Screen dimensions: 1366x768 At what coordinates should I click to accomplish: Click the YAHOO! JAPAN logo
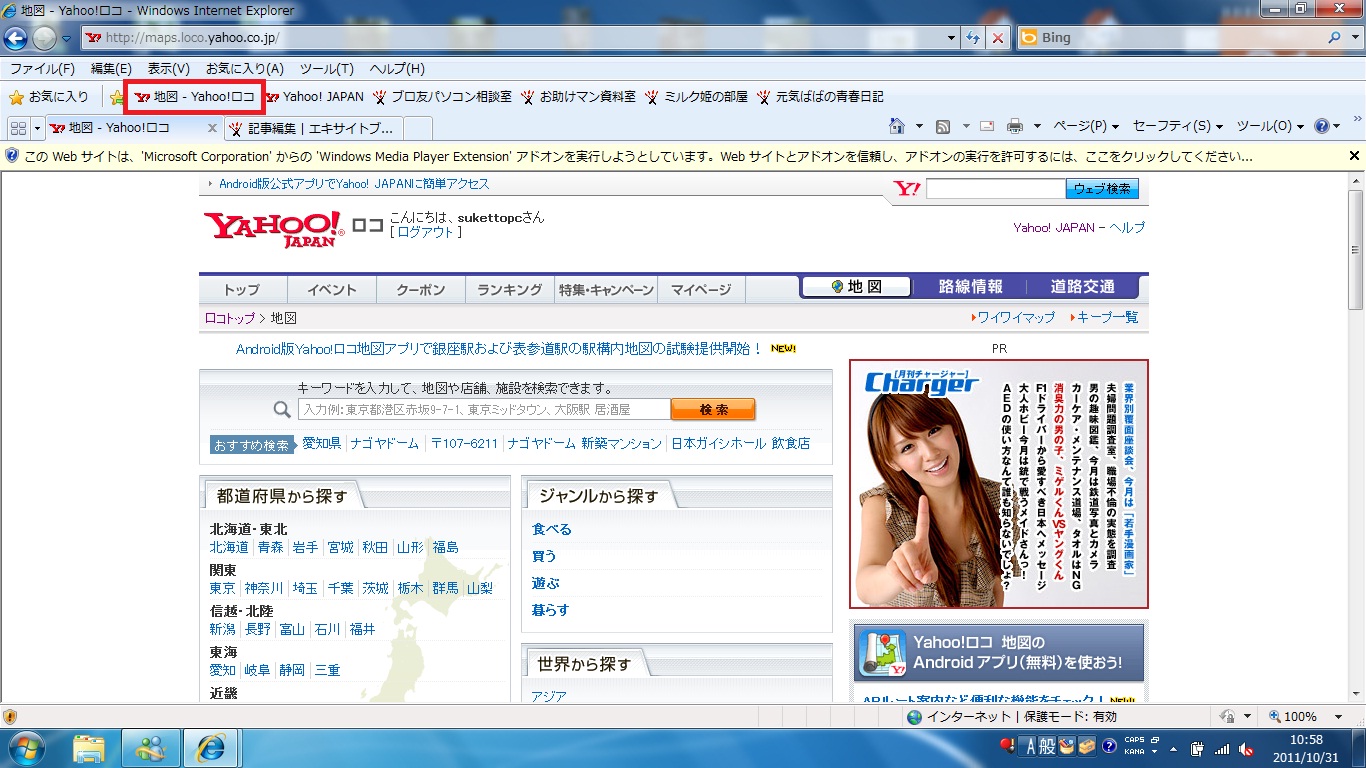[x=274, y=228]
